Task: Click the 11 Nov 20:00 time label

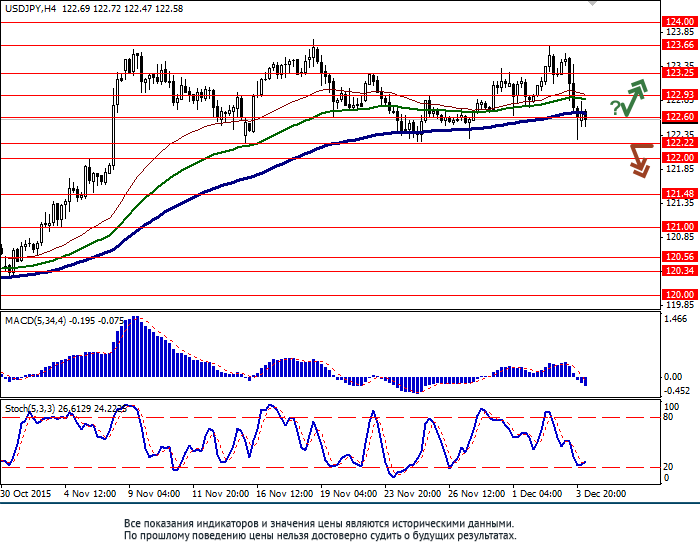Action: [x=221, y=494]
